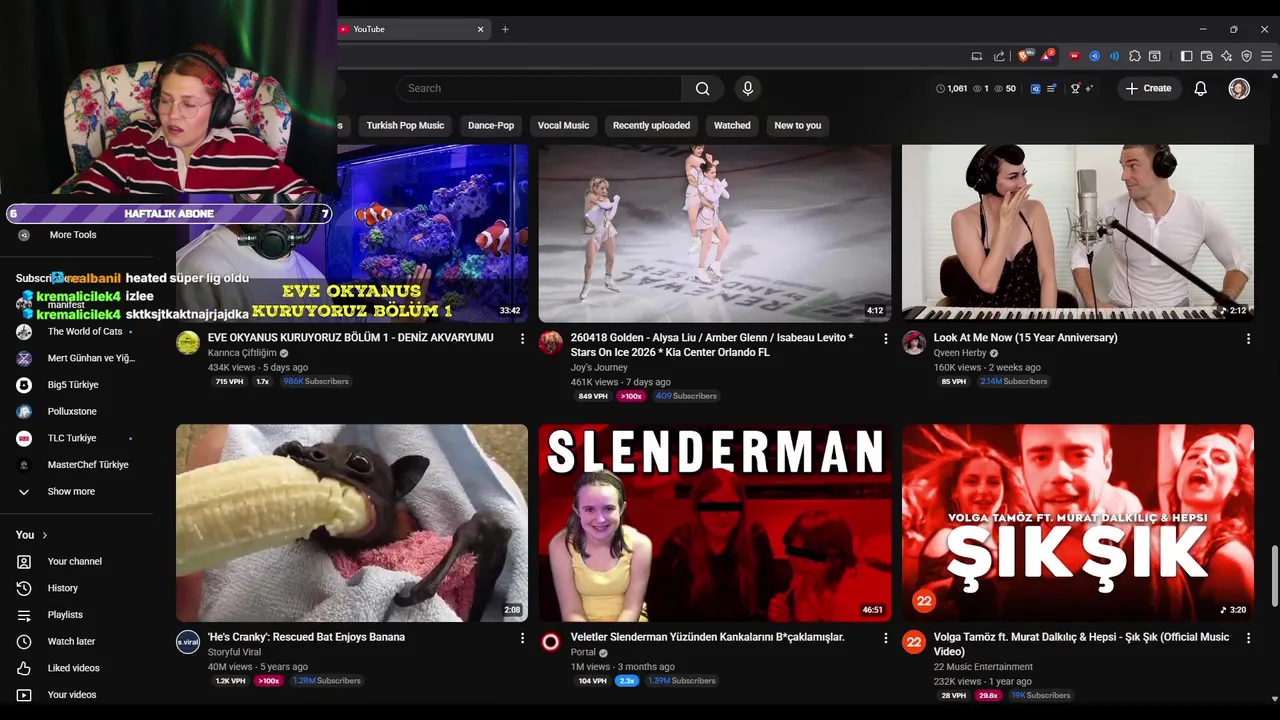The image size is (1280, 720).
Task: Click the vidIQ blue logo beside stats
Action: pos(1035,88)
